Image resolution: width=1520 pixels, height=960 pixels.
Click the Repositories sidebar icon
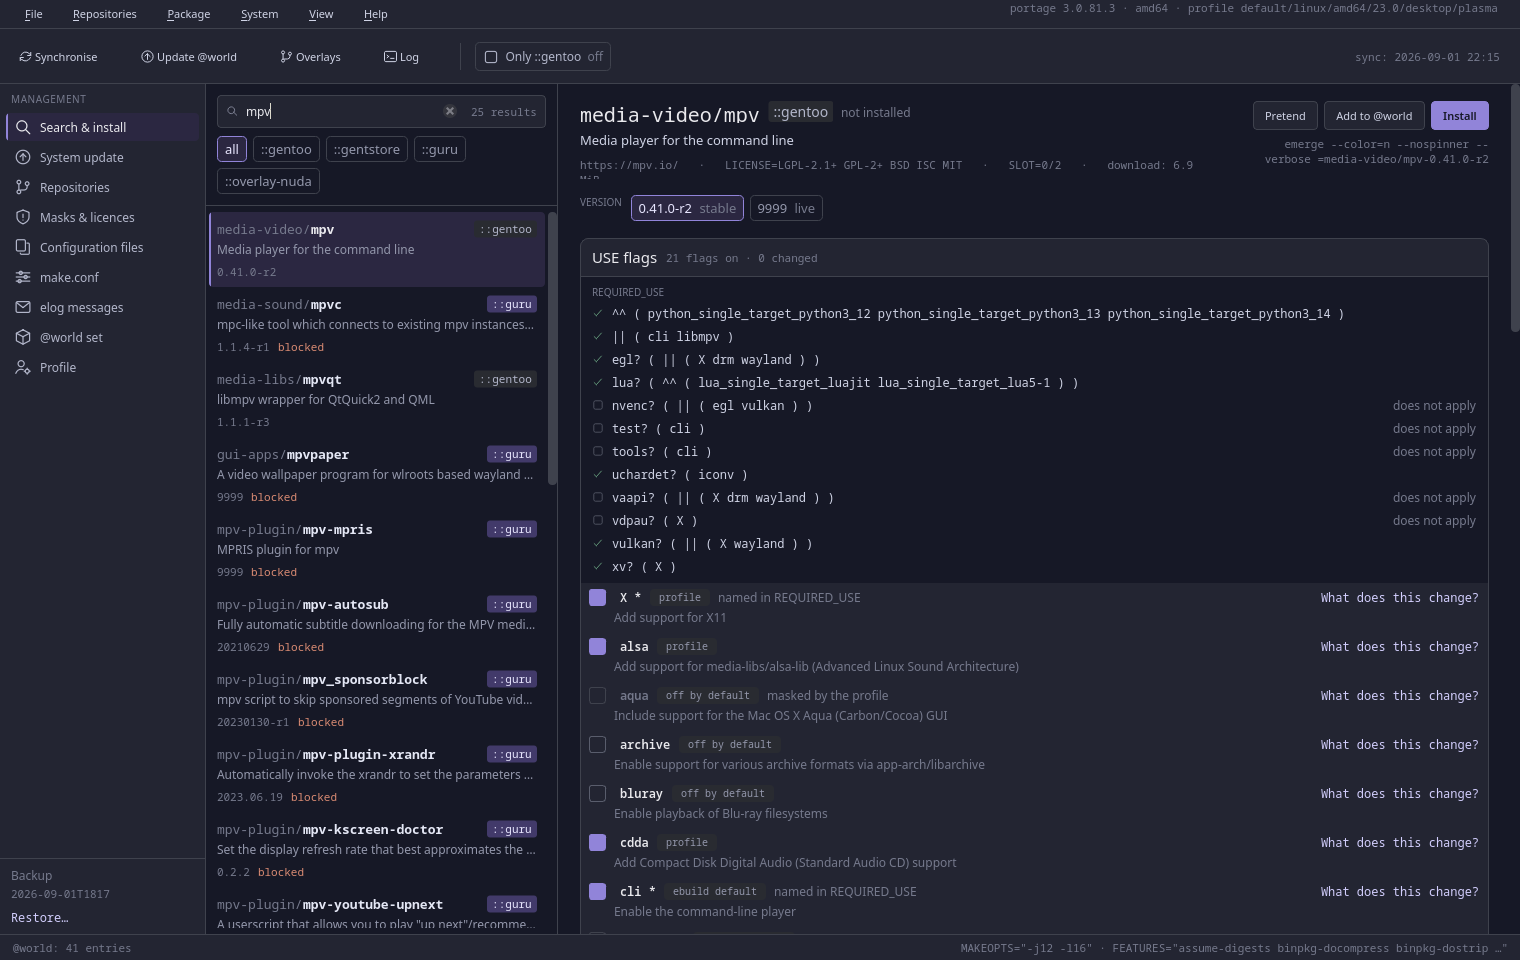tap(23, 187)
